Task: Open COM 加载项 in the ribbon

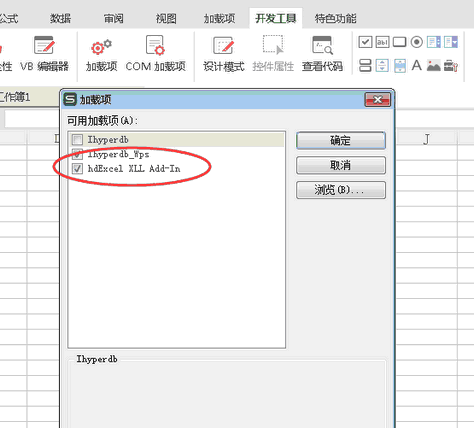Action: [x=155, y=54]
